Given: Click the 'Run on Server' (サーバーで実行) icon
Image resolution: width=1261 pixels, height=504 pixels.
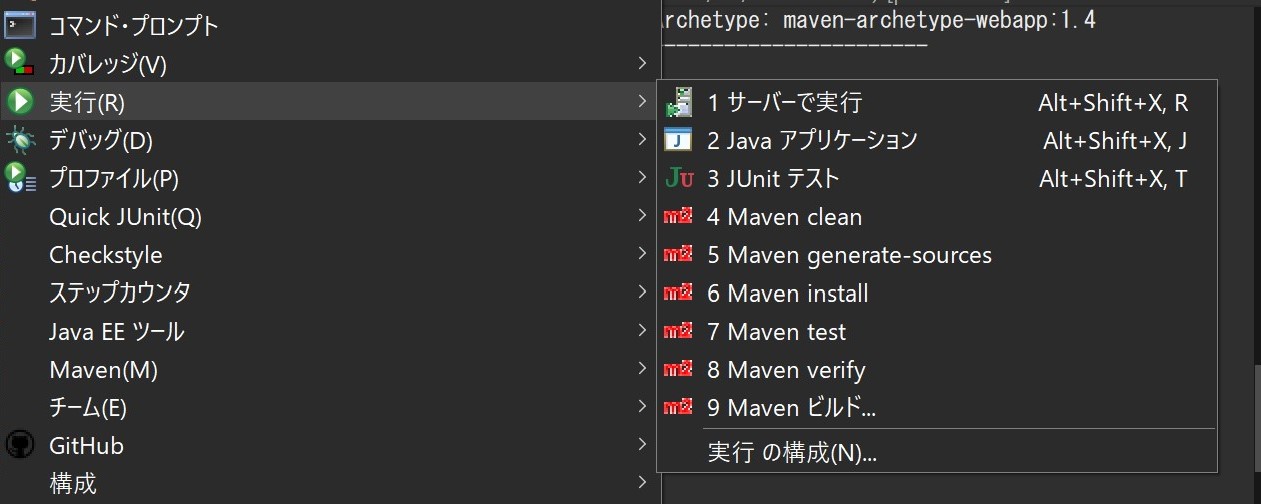Looking at the screenshot, I should [679, 102].
